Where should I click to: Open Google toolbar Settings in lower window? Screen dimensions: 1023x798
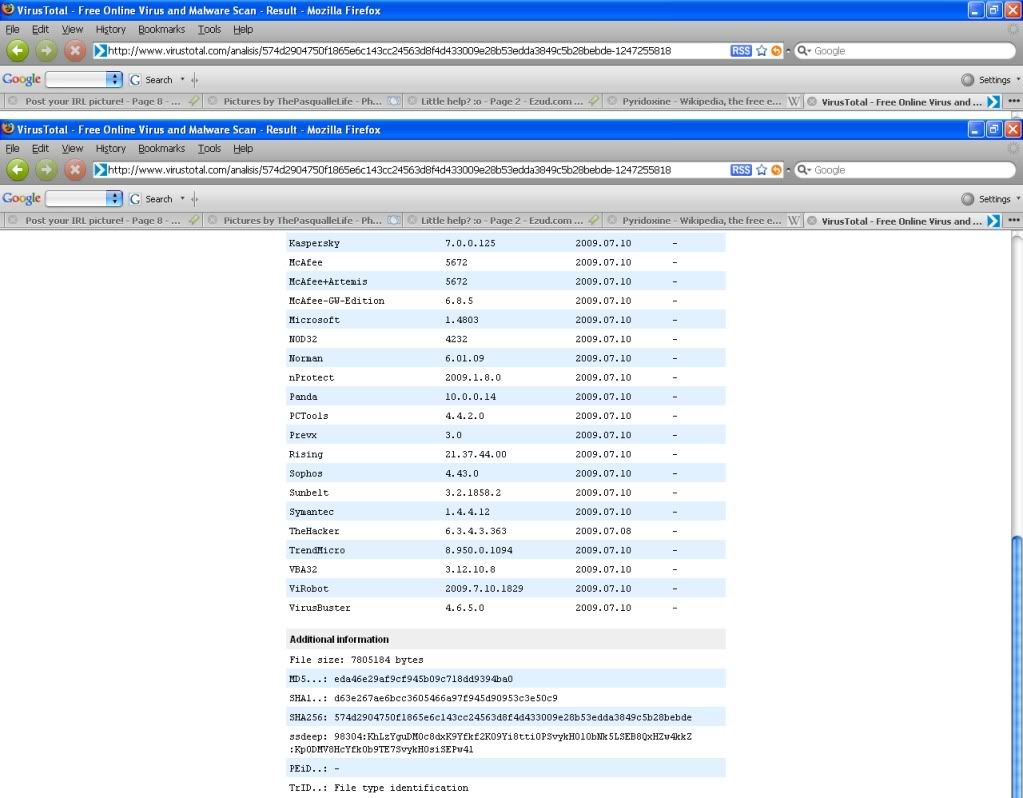click(992, 199)
